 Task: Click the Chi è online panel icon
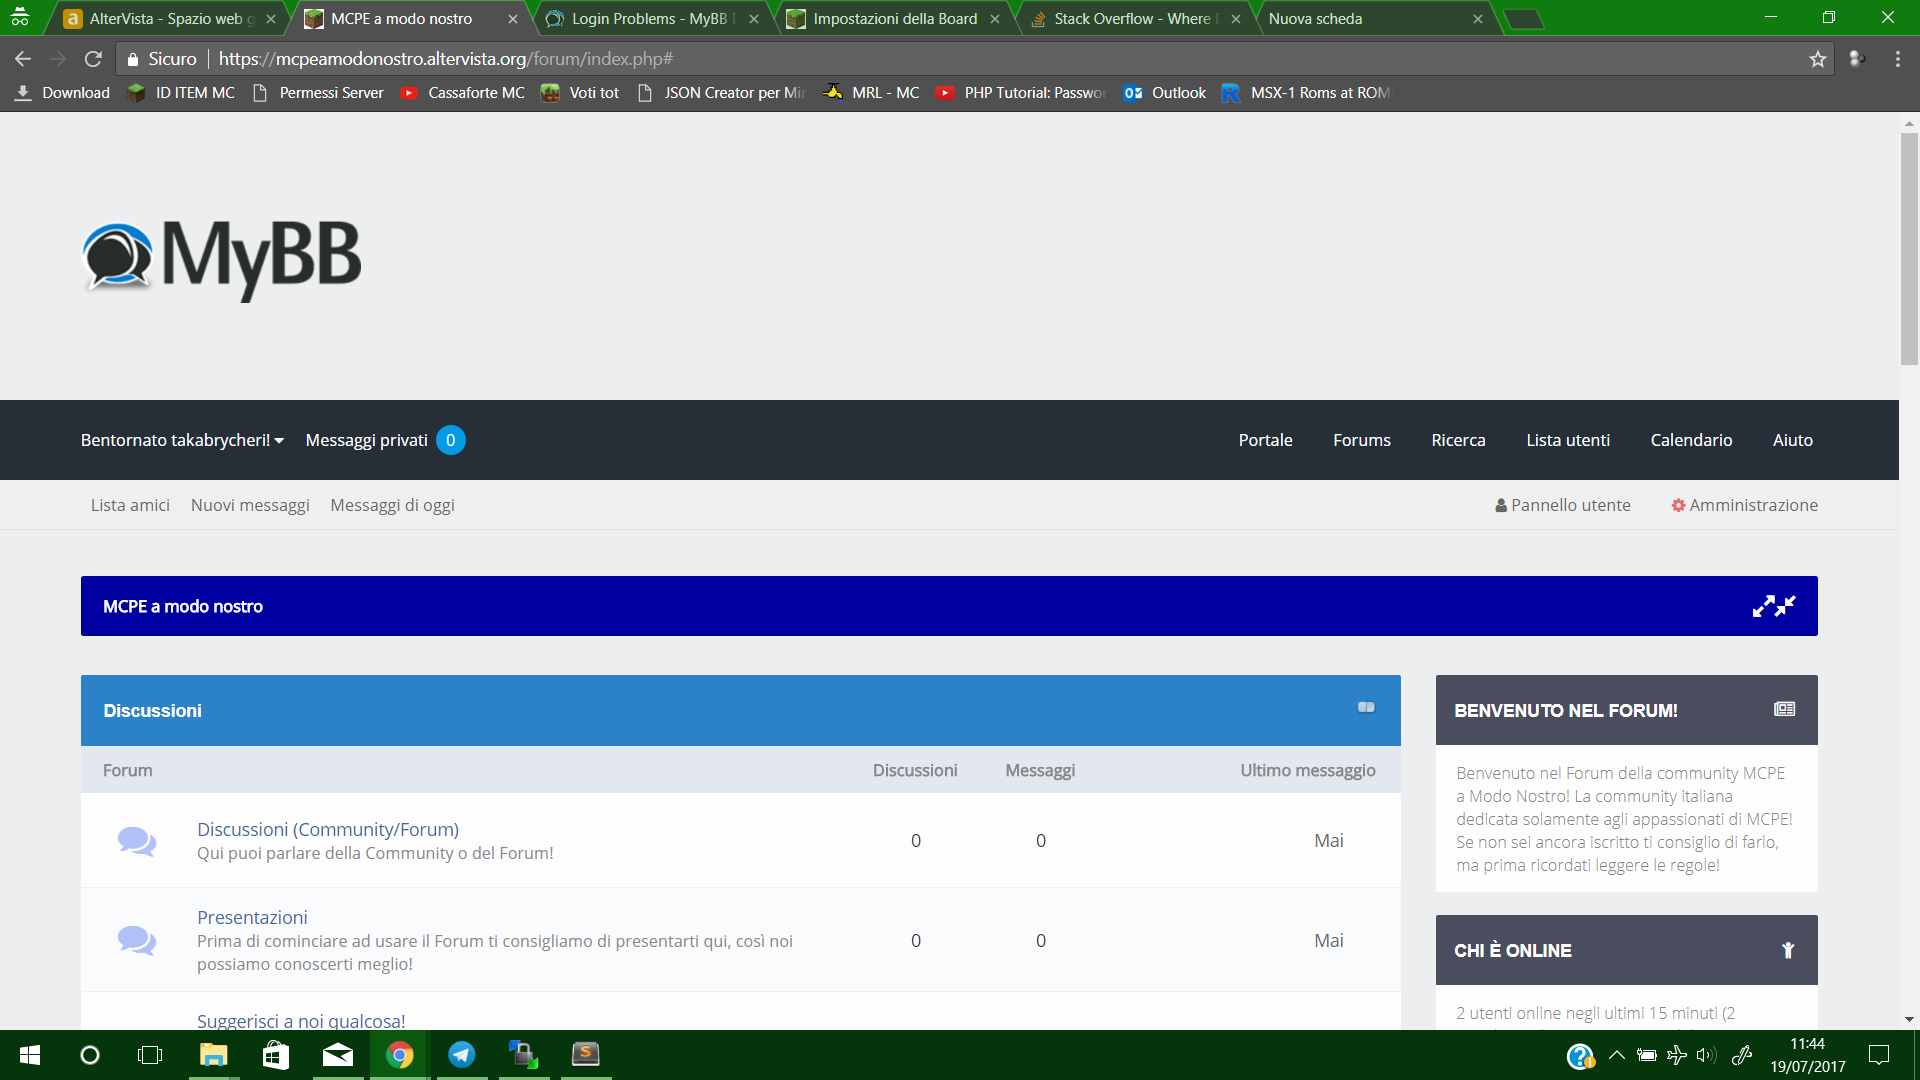[x=1787, y=950]
